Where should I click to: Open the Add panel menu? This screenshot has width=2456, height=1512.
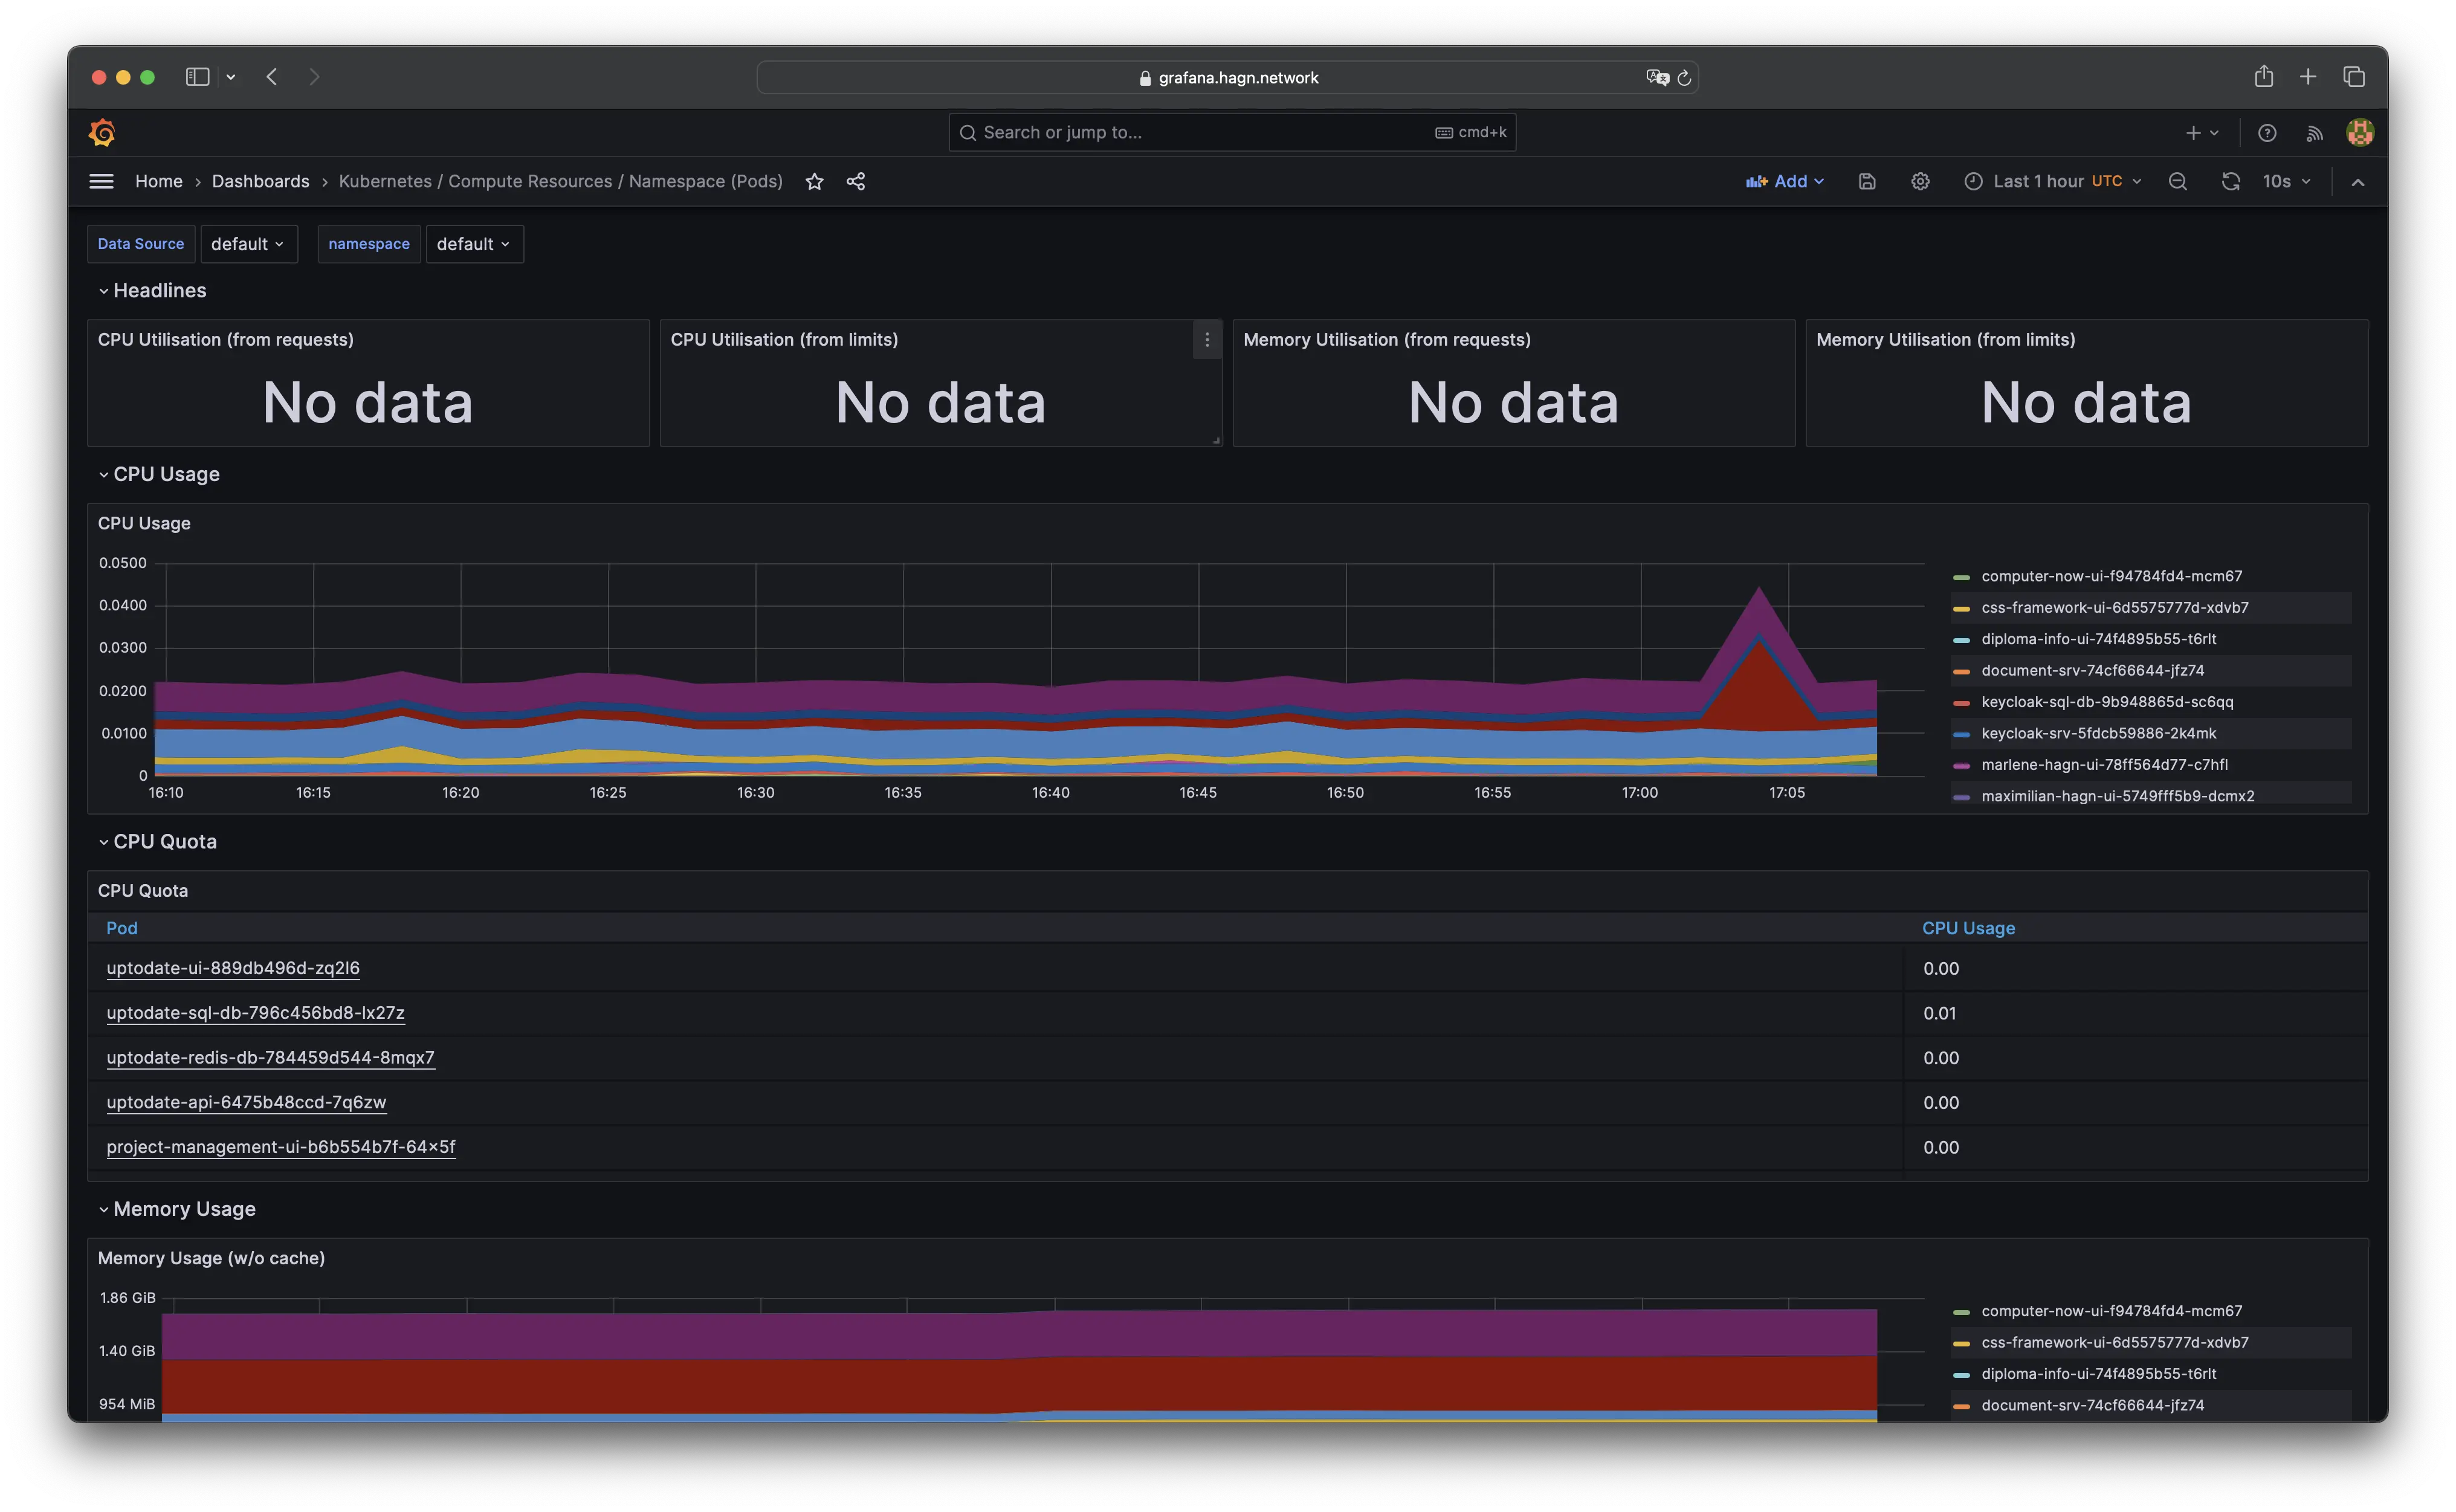click(1785, 181)
